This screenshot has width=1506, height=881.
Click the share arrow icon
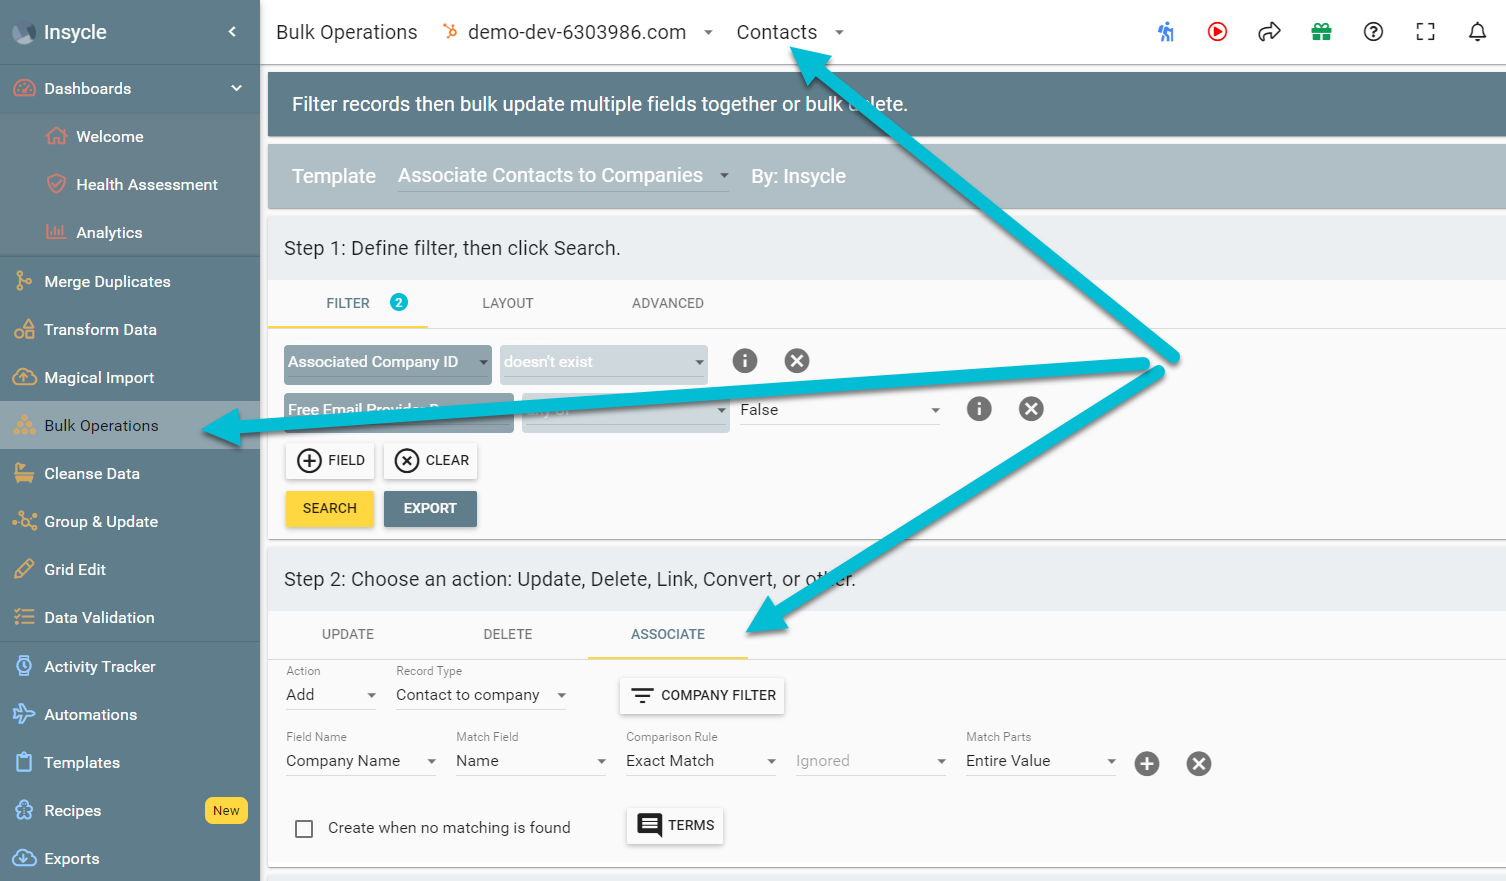(x=1269, y=32)
